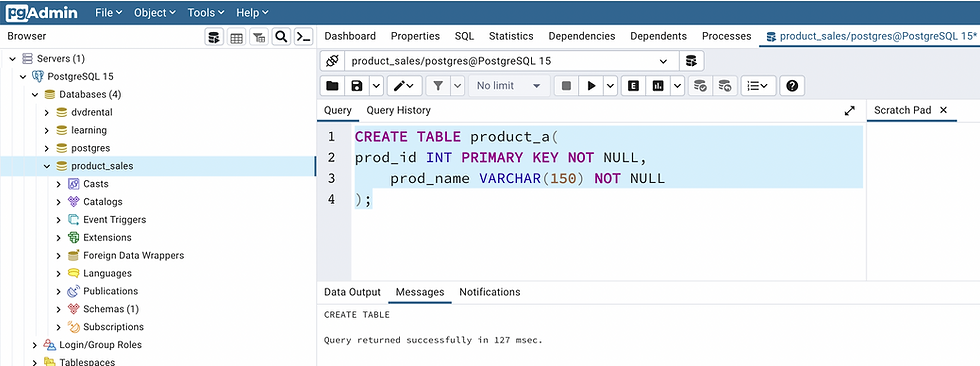Click the pgAdmin logo

[42, 12]
